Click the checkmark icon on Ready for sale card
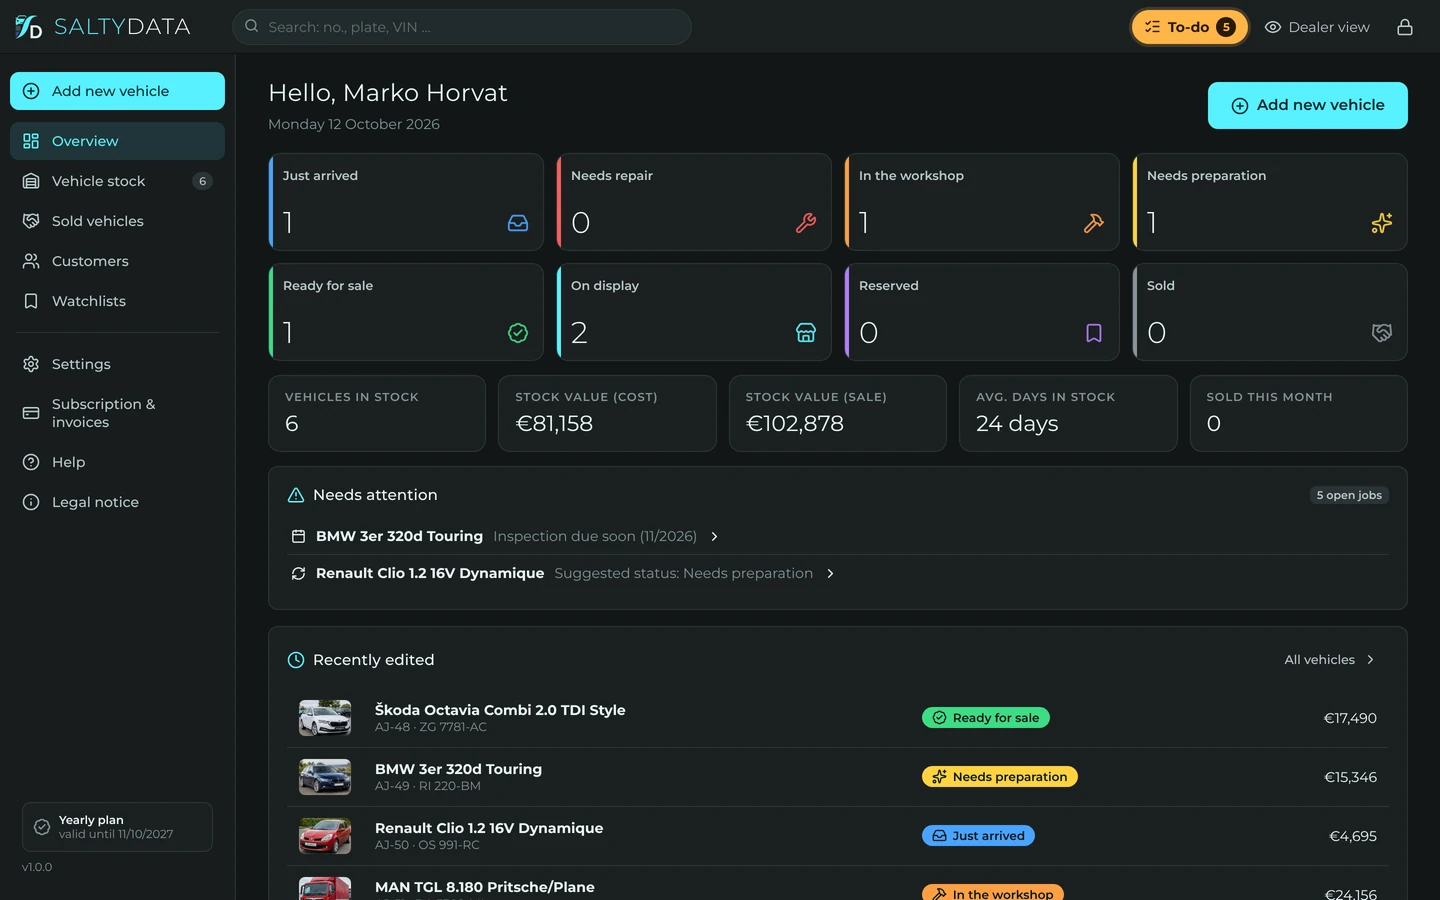1440x900 pixels. pos(518,333)
